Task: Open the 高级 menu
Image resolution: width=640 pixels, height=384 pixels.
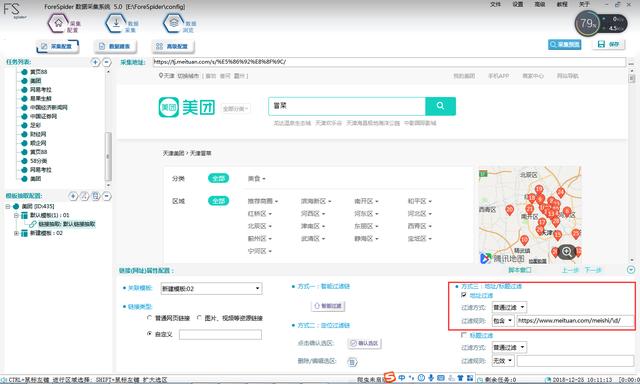Action: pyautogui.click(x=540, y=4)
